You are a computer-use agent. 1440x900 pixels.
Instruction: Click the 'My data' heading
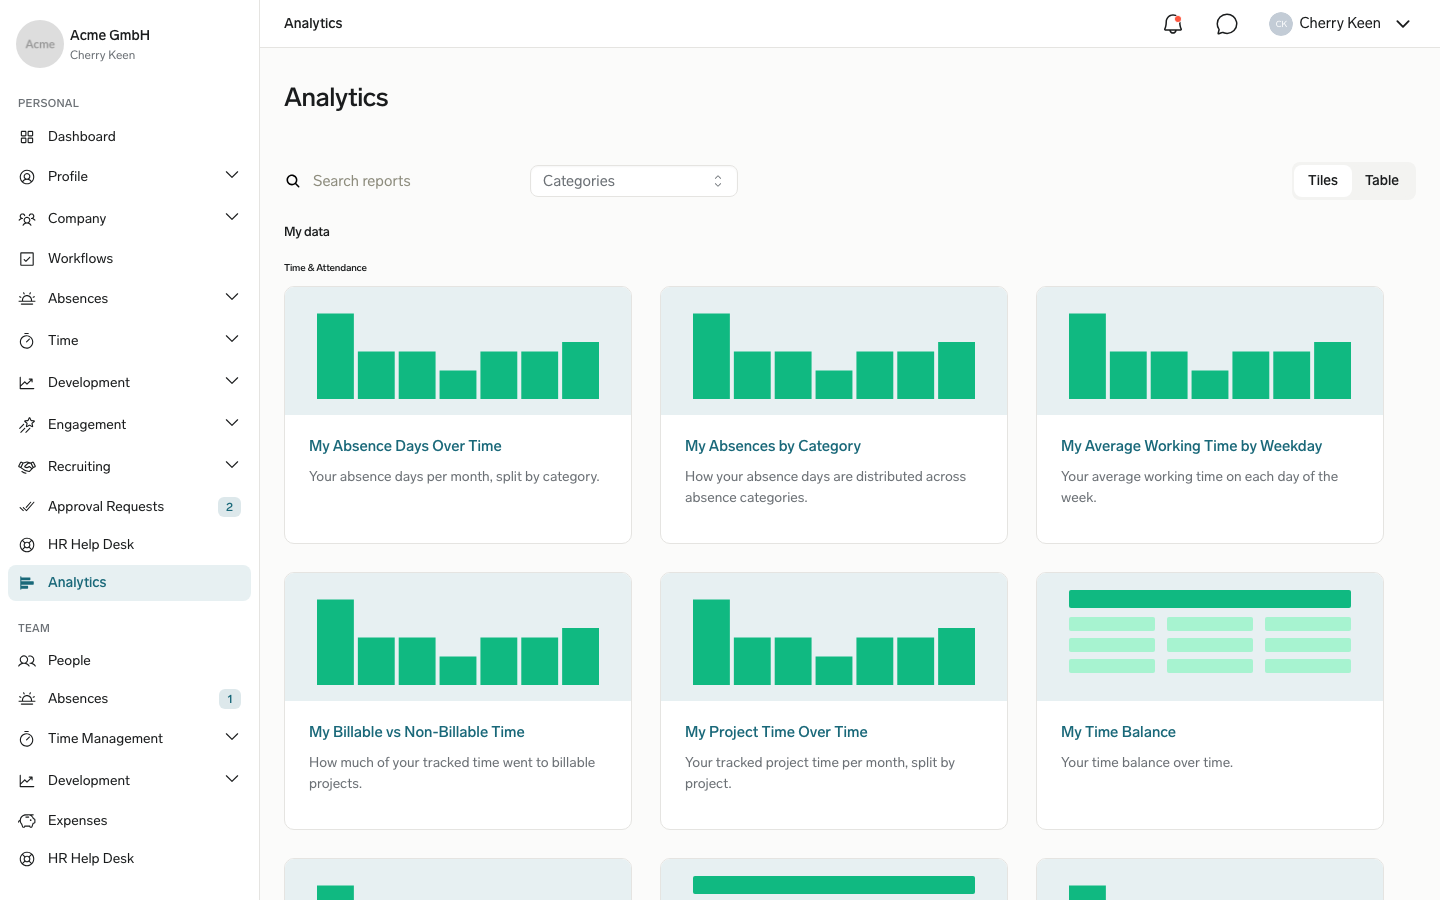(307, 232)
